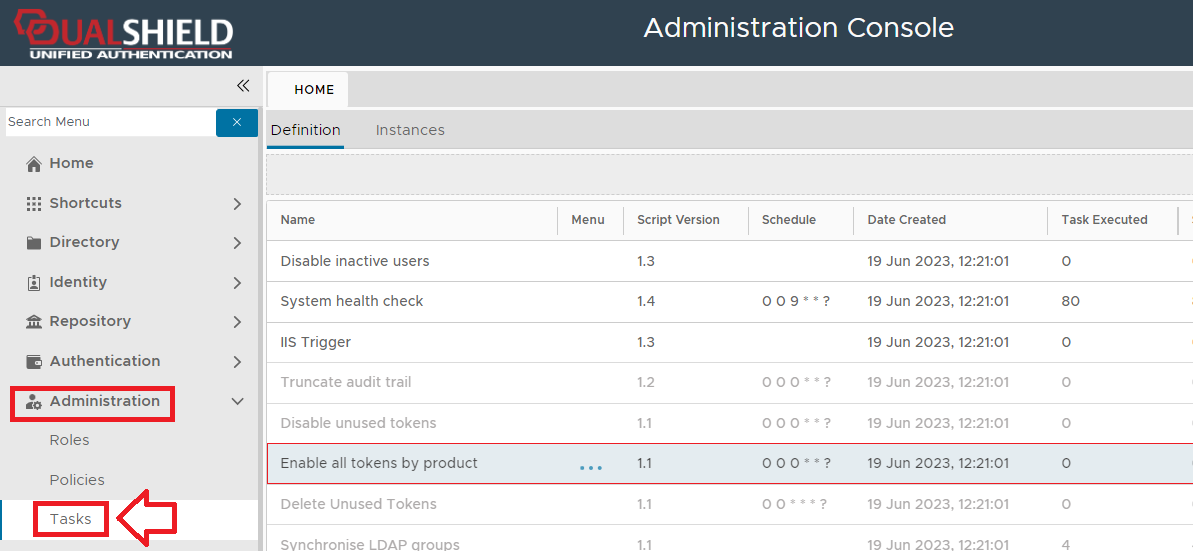Click the Repository bank icon
The image size is (1193, 551).
34,322
